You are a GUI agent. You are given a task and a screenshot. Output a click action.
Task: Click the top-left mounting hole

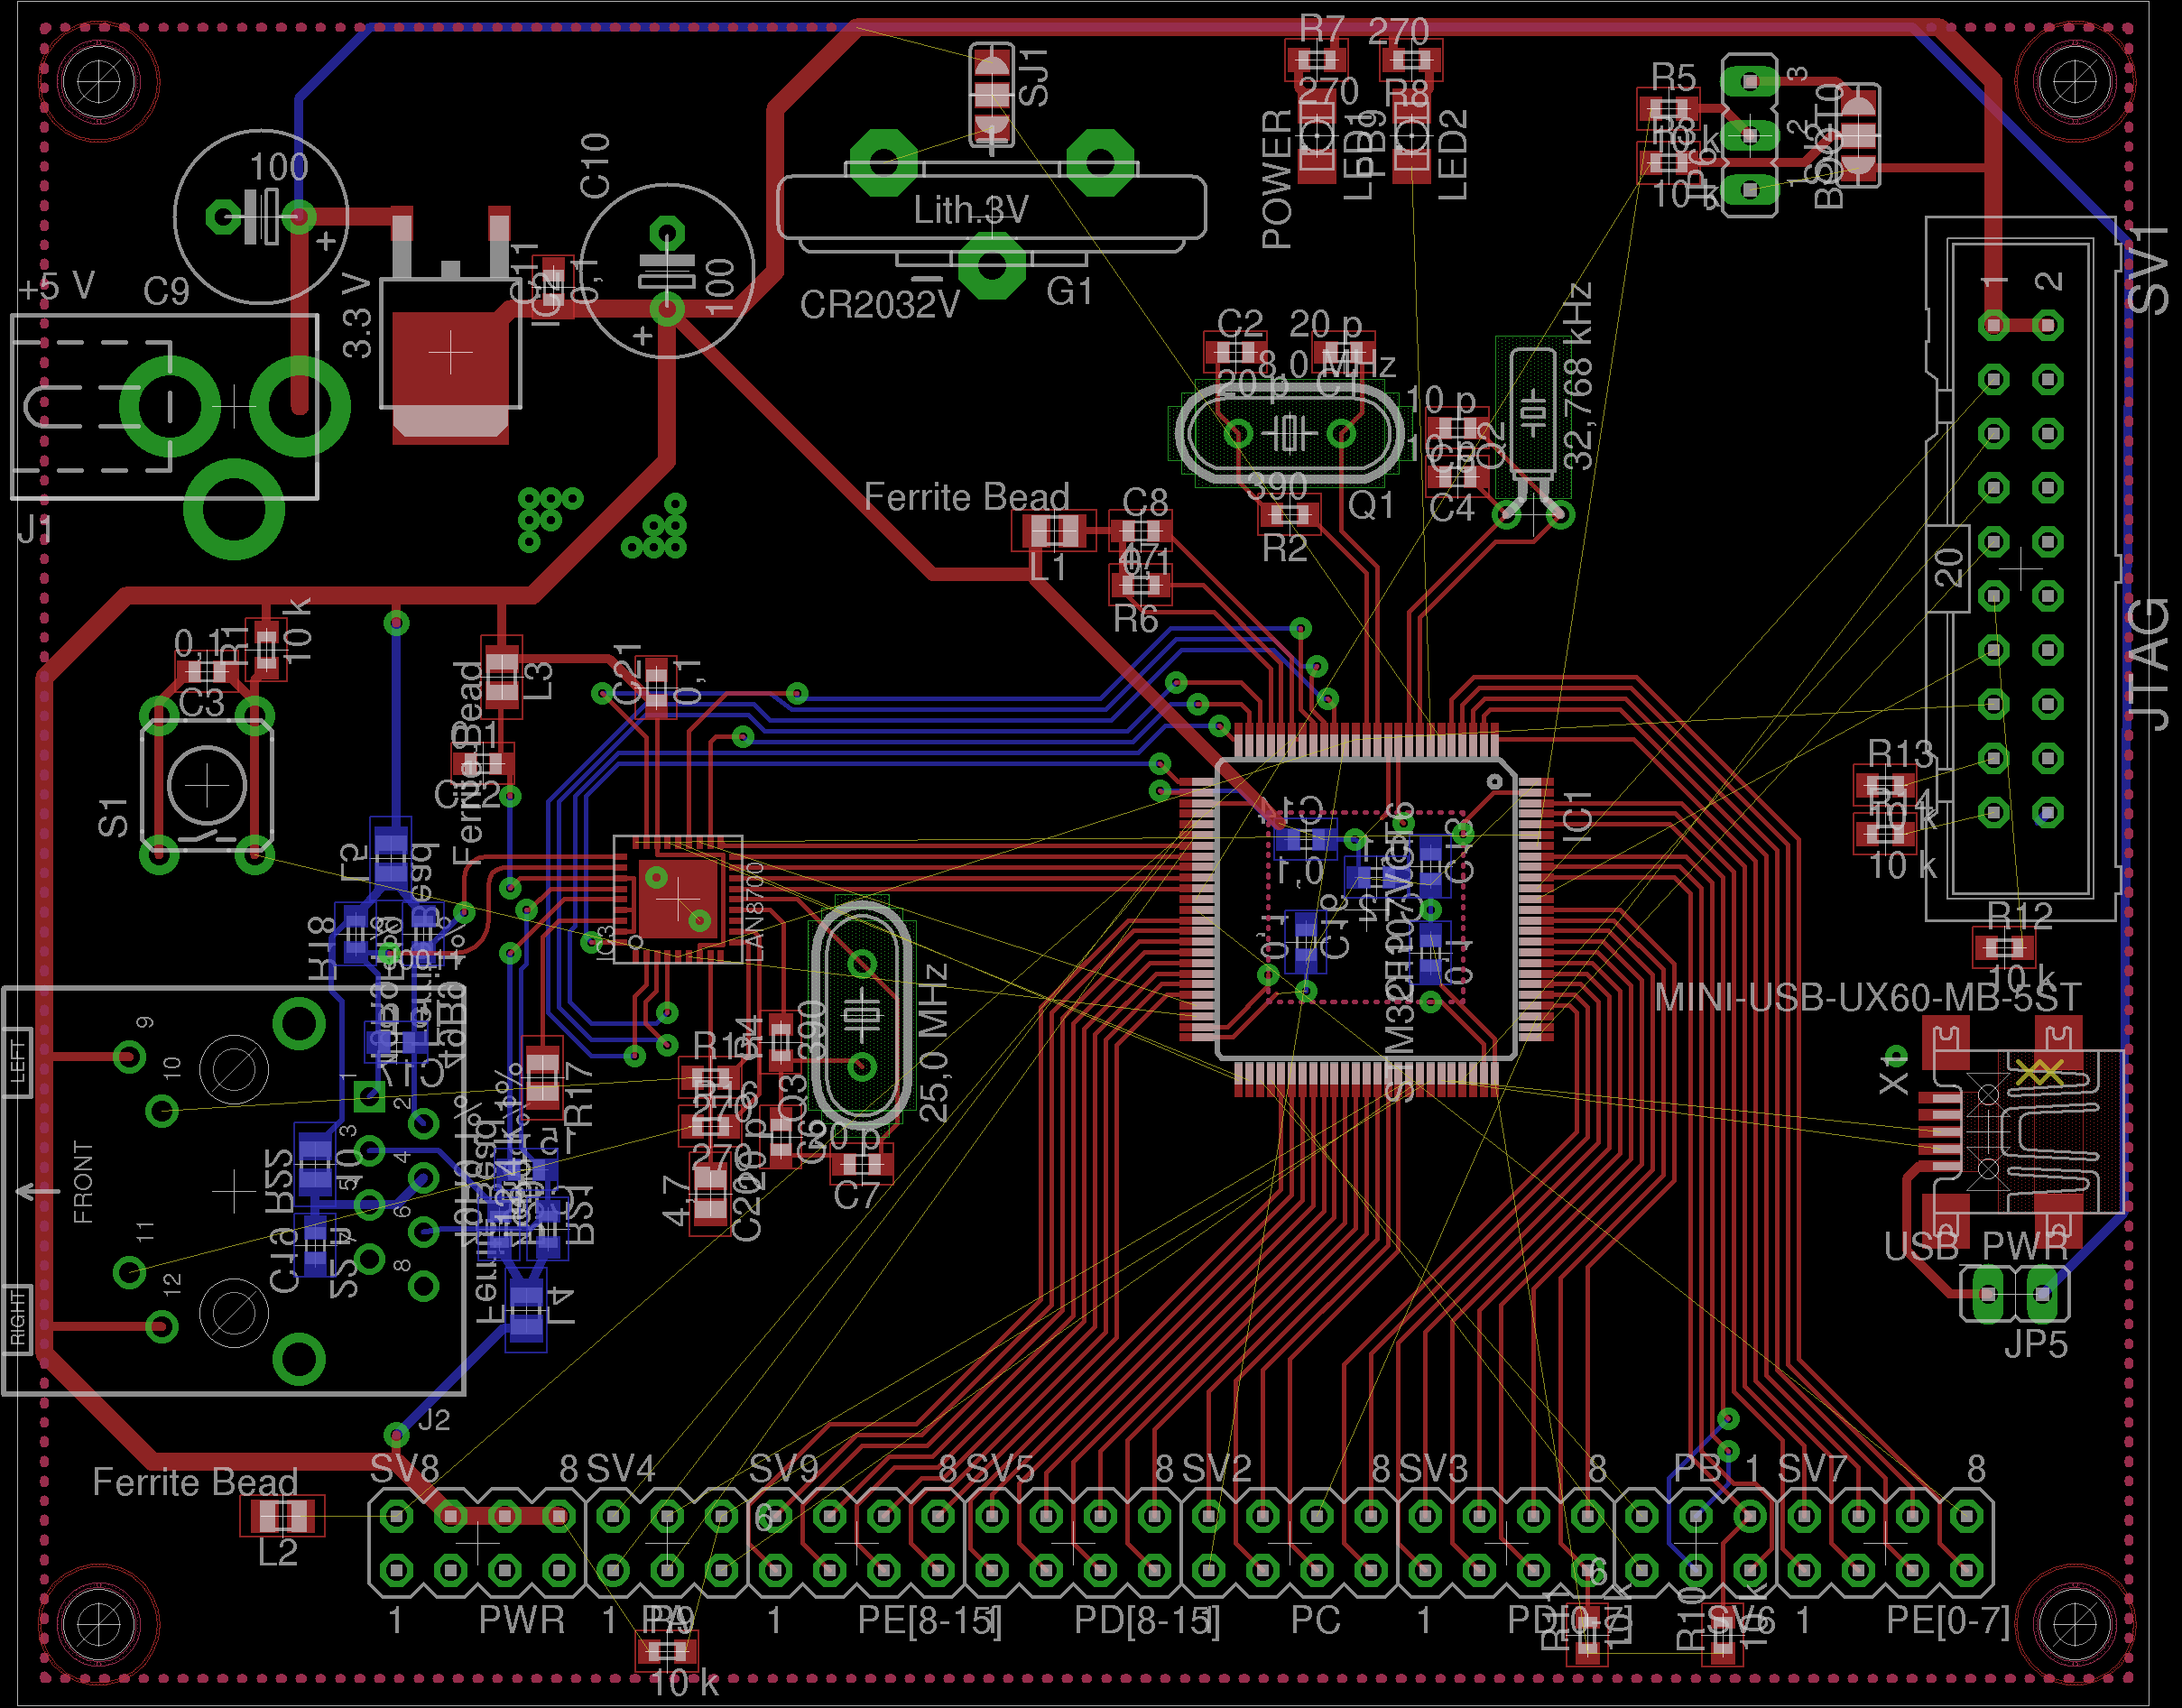[x=99, y=80]
